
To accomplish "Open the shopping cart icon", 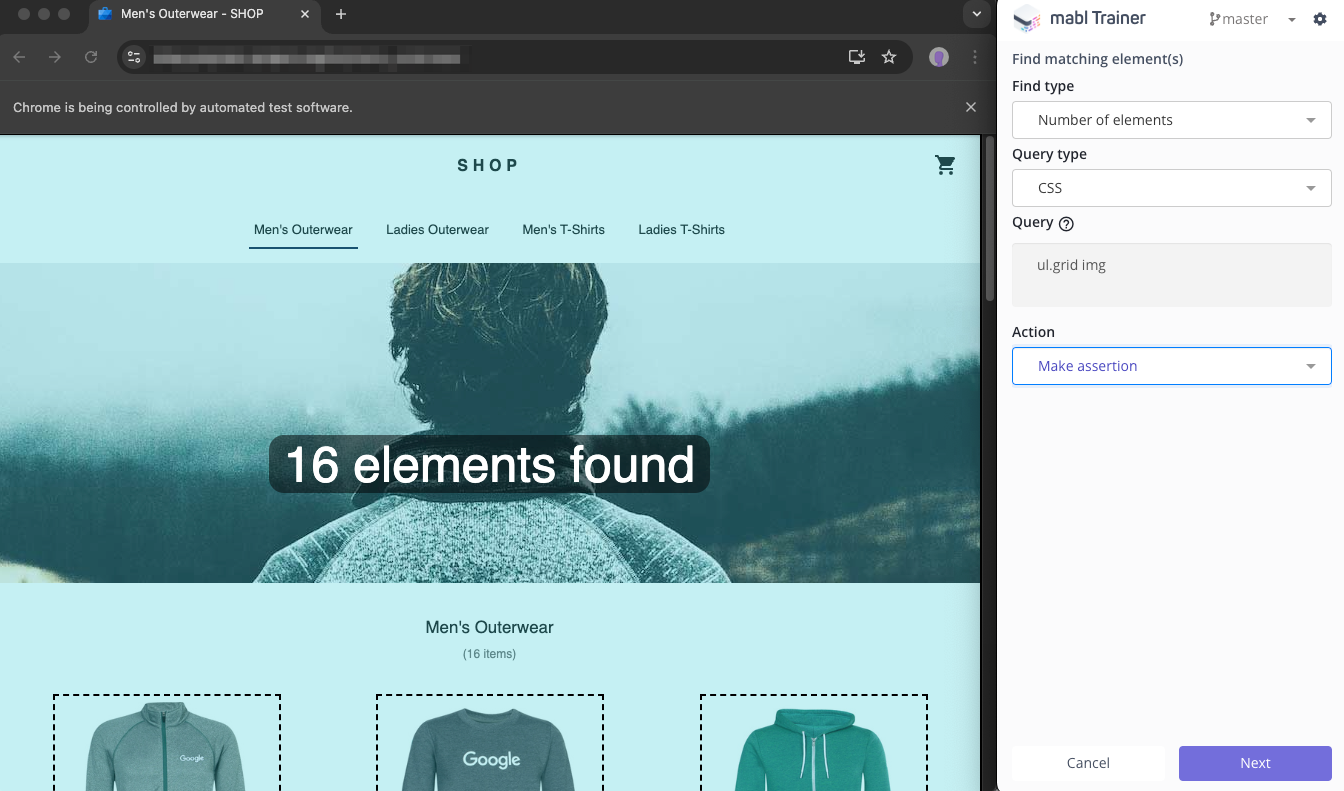I will (945, 165).
